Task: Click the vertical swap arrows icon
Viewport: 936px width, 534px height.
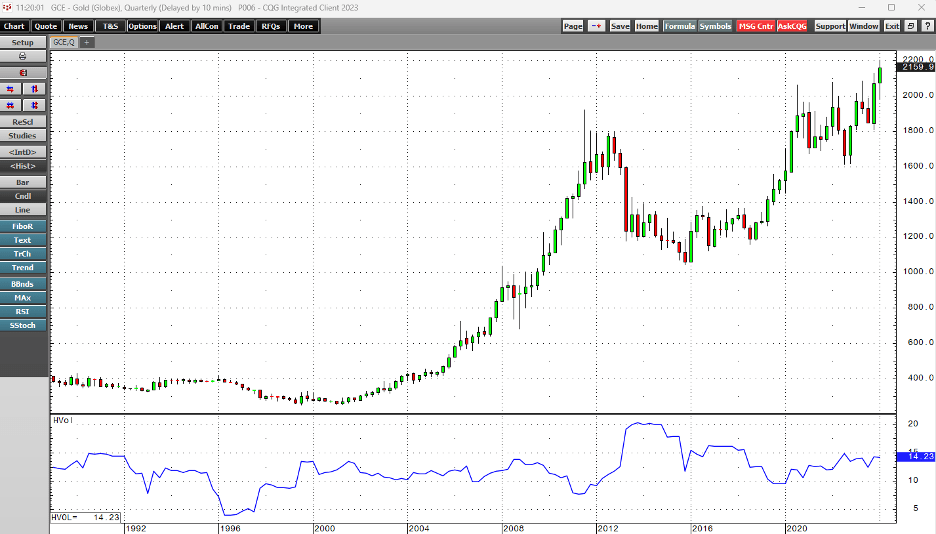Action: coord(36,89)
